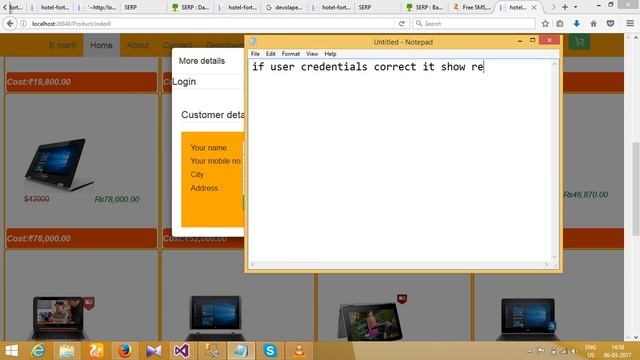640x360 pixels.
Task: Open the Notepad Format menu
Action: 291,54
